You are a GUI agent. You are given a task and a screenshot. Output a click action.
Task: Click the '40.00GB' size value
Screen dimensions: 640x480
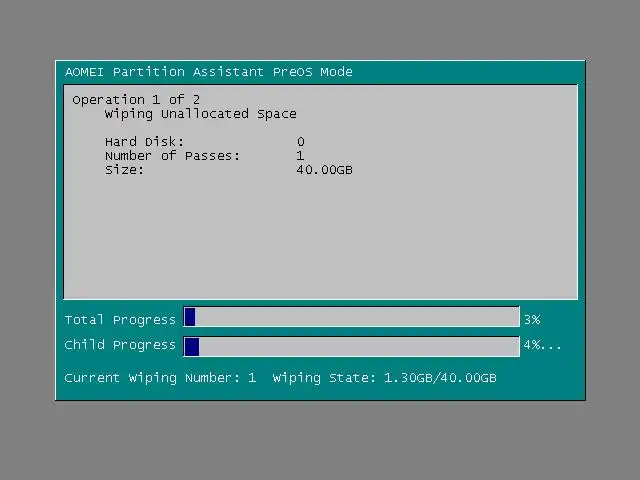tap(324, 170)
